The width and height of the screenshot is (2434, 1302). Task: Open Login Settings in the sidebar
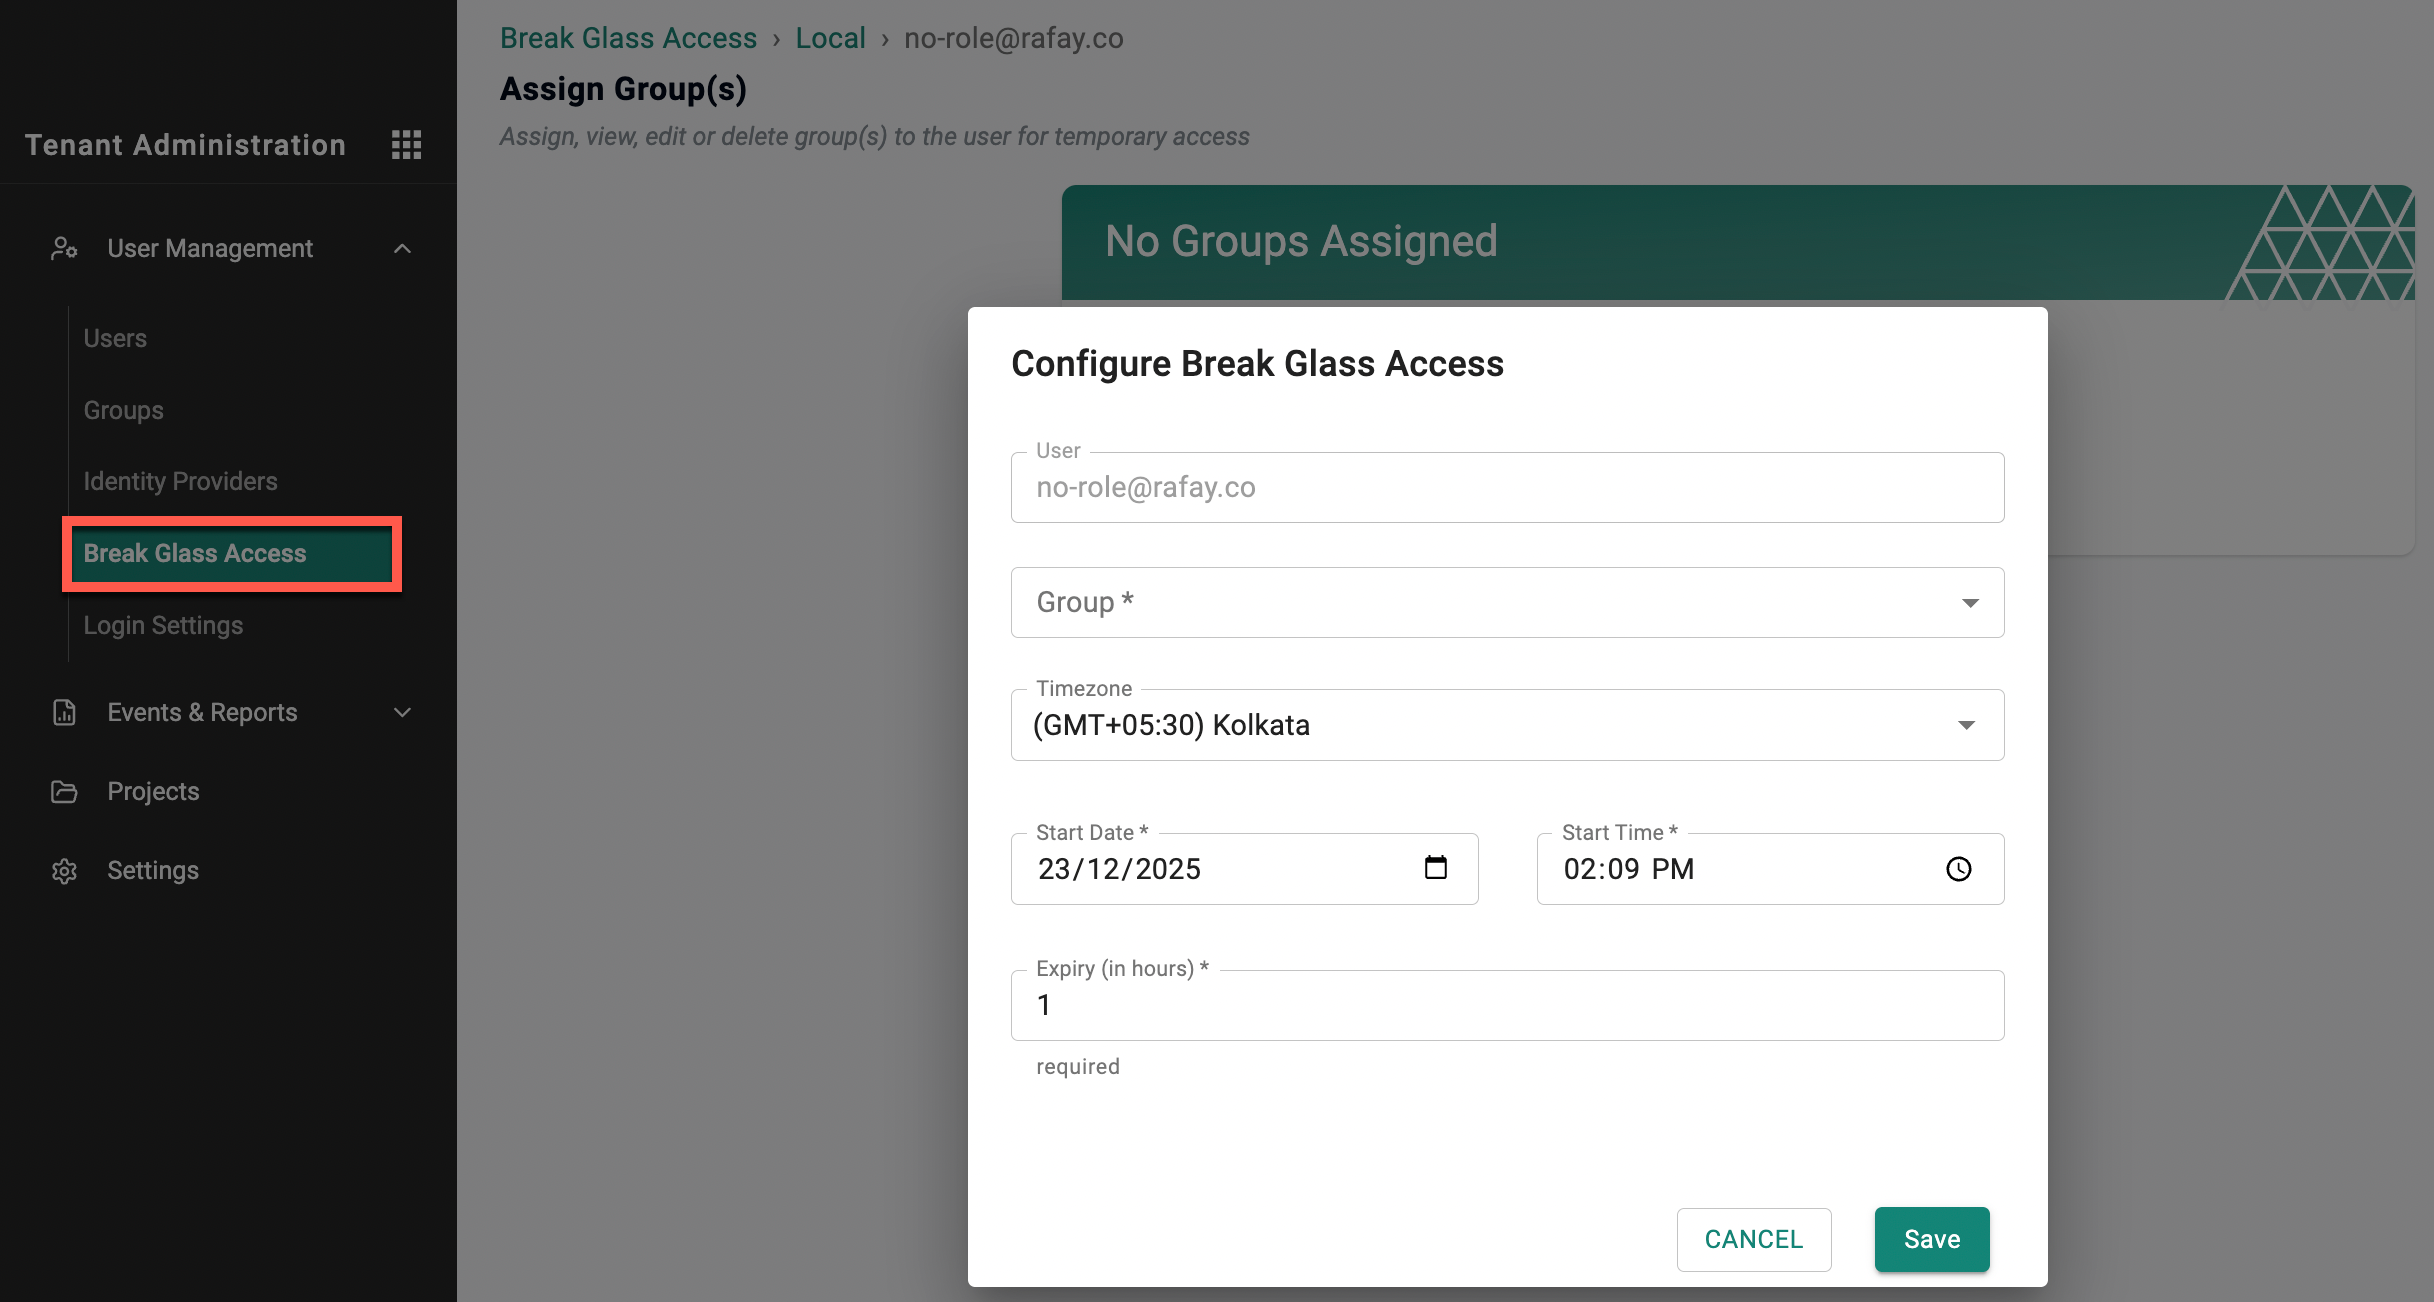[163, 625]
